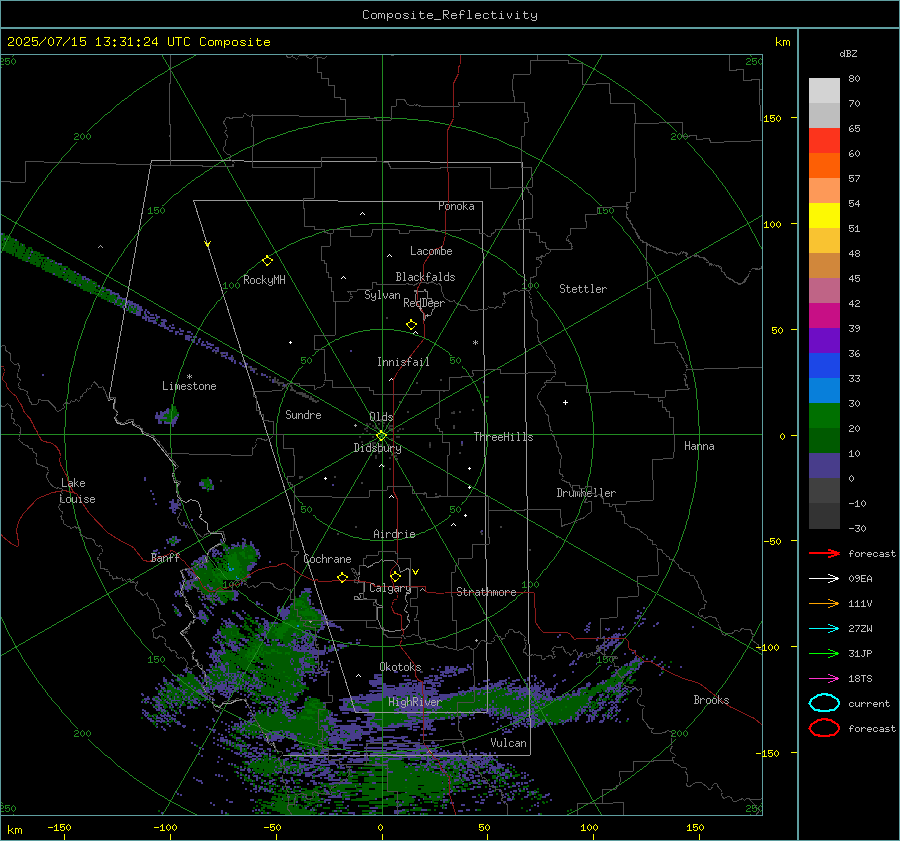The height and width of the screenshot is (841, 900).
Task: Click the Airdrie city label
Action: tap(394, 534)
